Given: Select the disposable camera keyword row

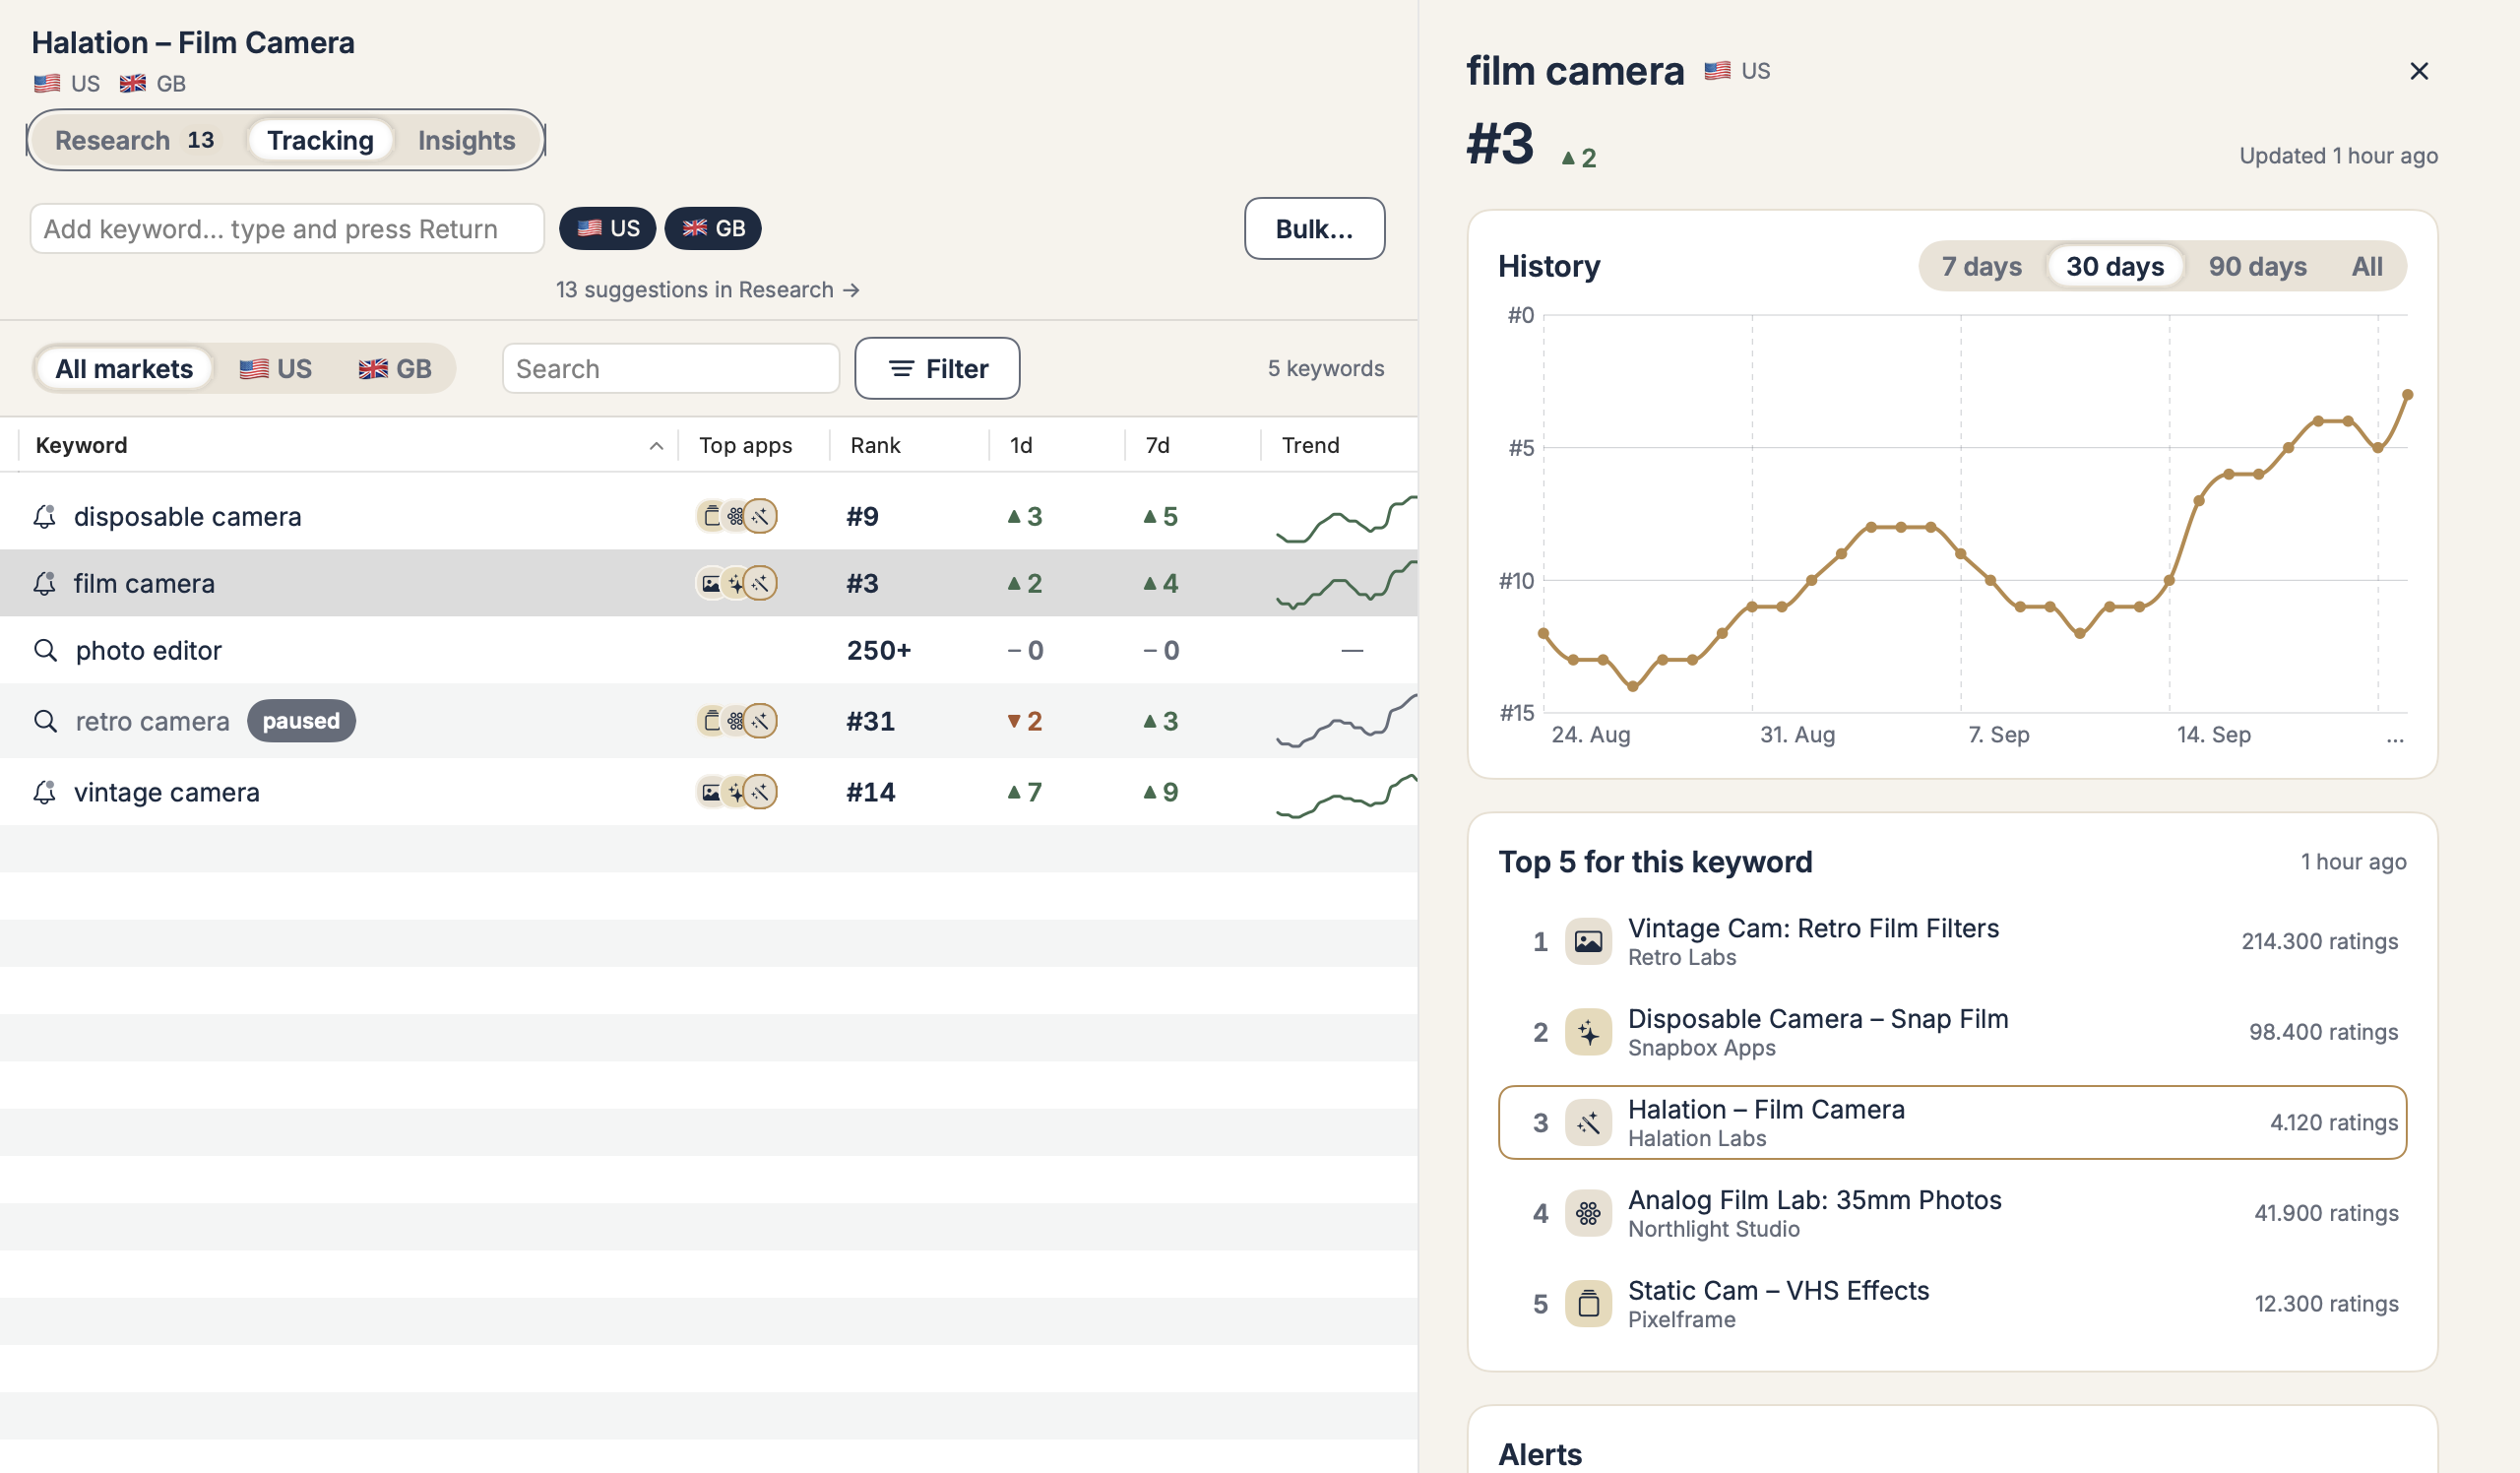Looking at the screenshot, I should coord(708,516).
